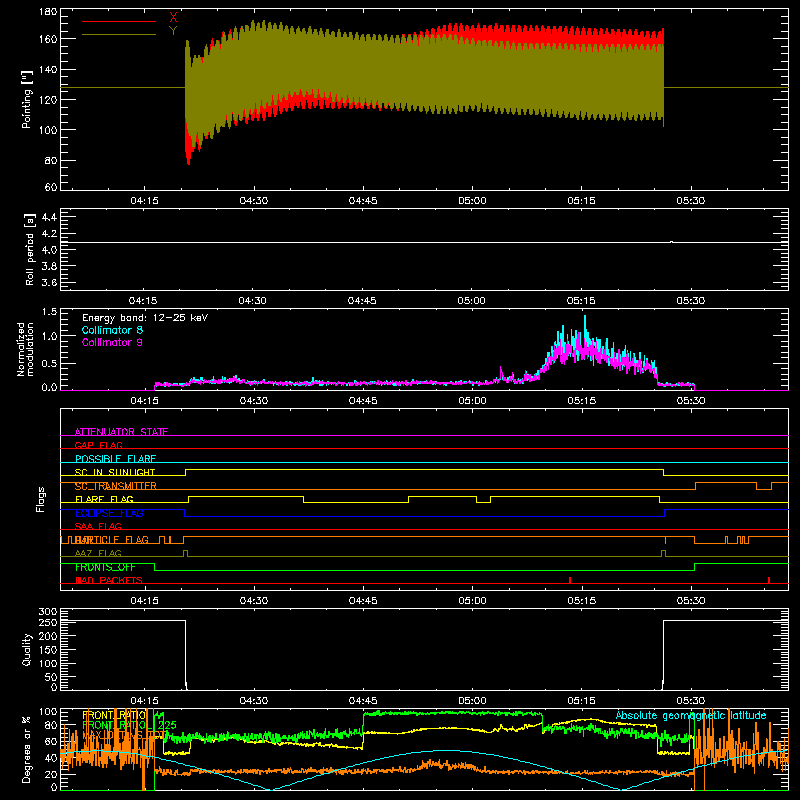Viewport: 800px width, 800px height.
Task: Click the SAA_FLAG label
Action: (x=98, y=526)
